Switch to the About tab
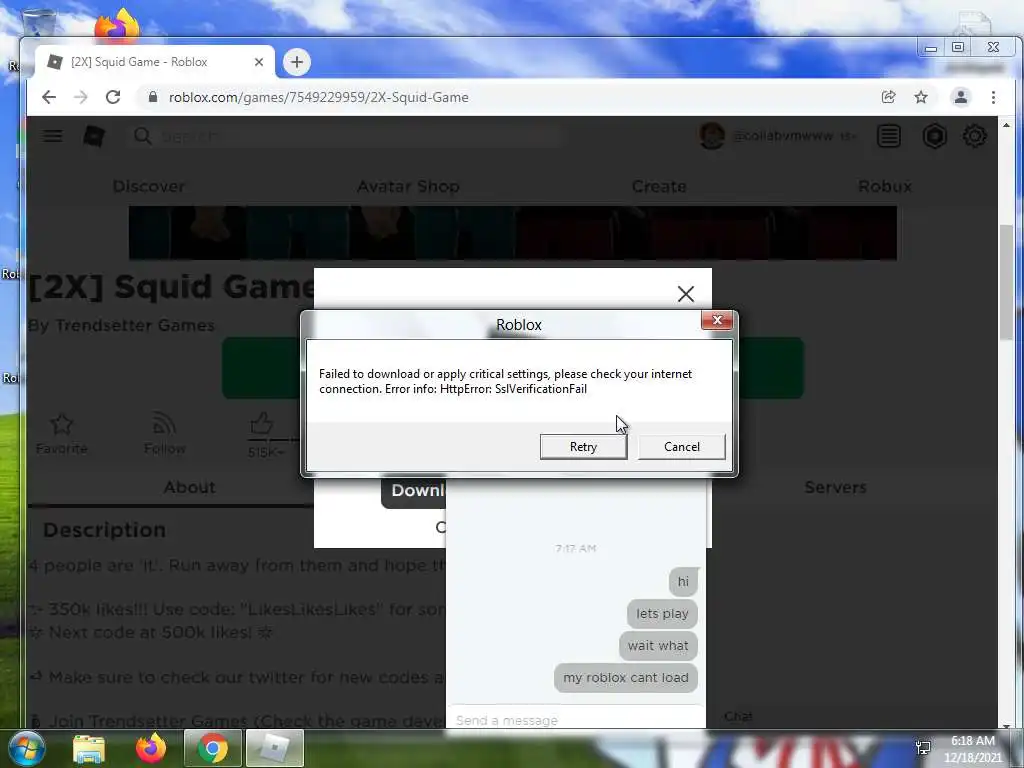Image resolution: width=1024 pixels, height=768 pixels. pos(189,487)
